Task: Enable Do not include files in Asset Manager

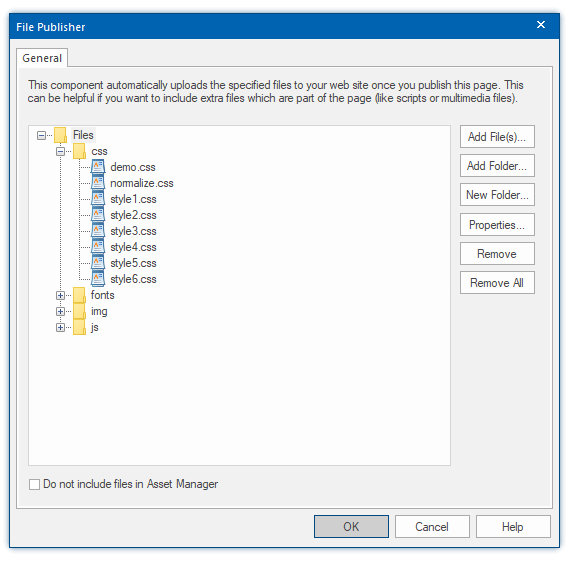Action: 34,484
